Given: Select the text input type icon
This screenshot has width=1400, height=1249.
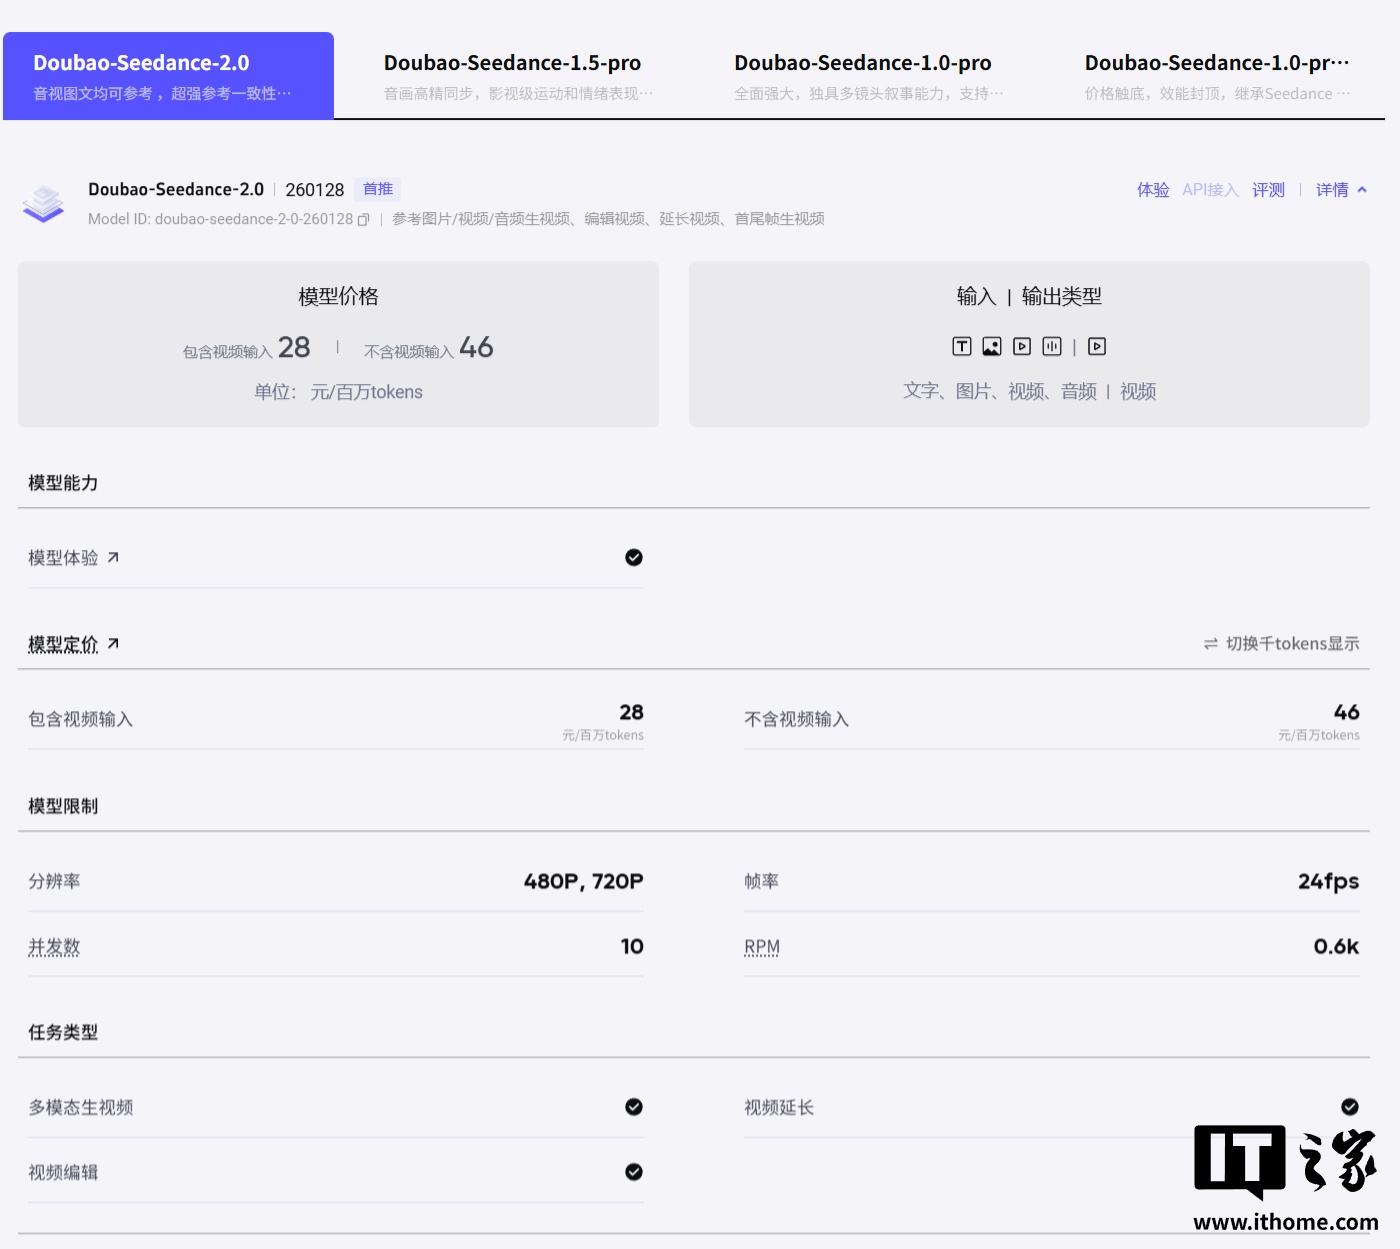Looking at the screenshot, I should click(961, 346).
